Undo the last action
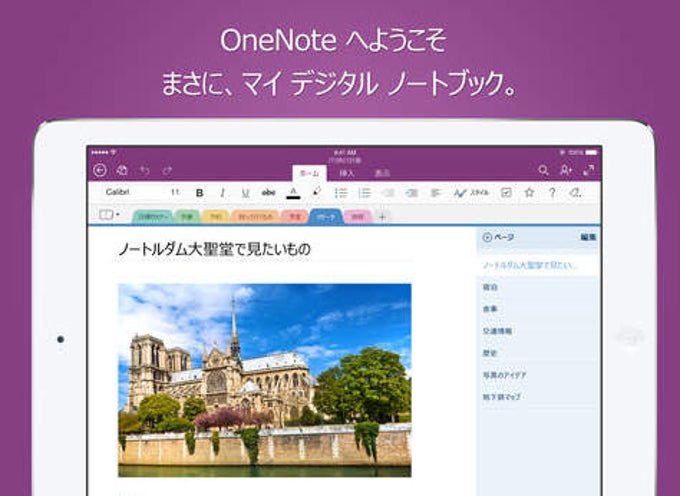680x496 pixels. pyautogui.click(x=145, y=170)
